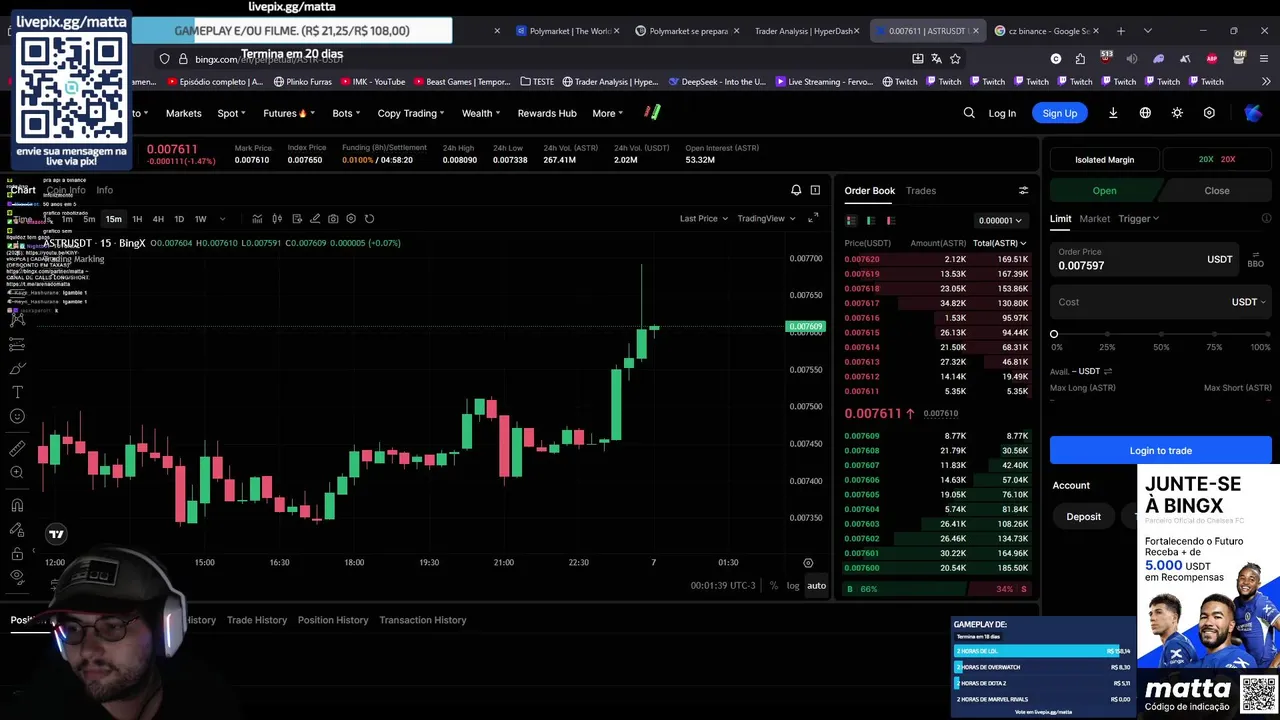Viewport: 1280px width, 720px height.
Task: Select the brush drawing tool
Action: [x=17, y=368]
